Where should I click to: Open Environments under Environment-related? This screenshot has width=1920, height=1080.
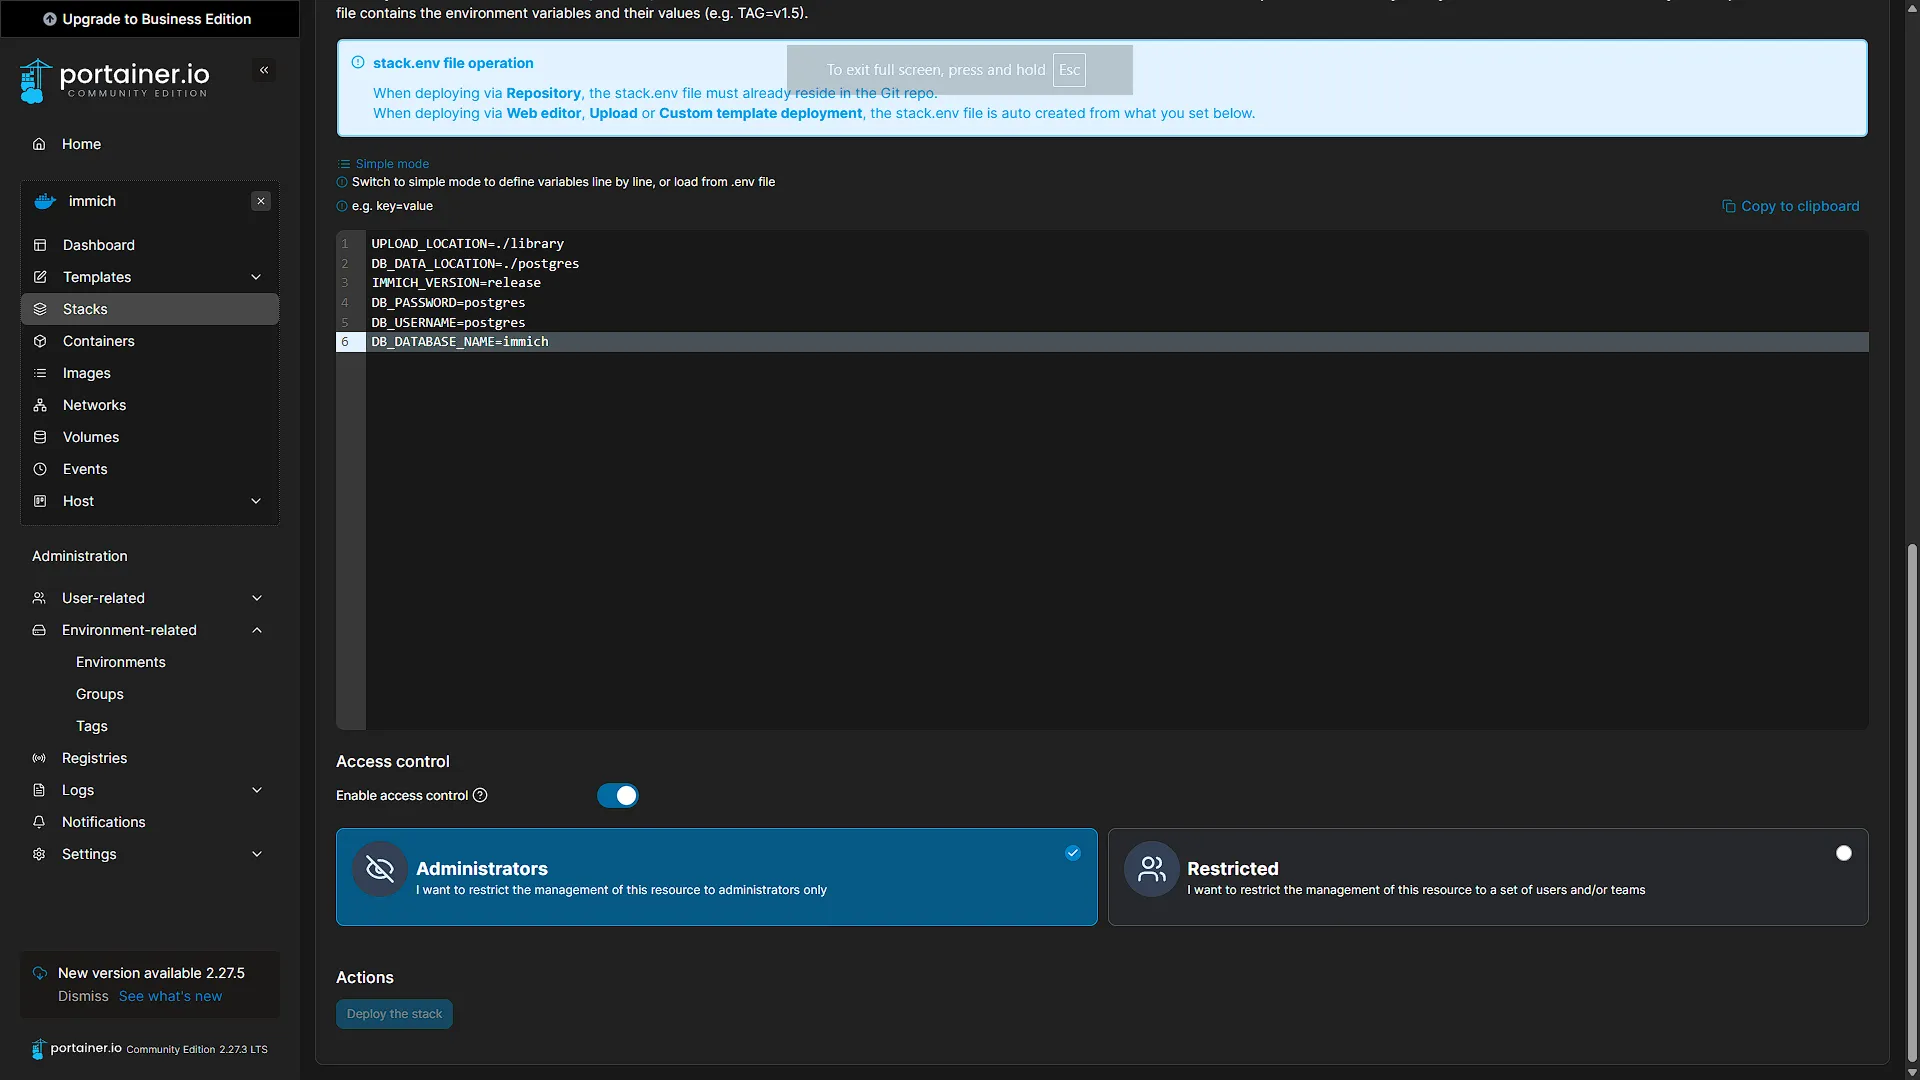(x=121, y=662)
